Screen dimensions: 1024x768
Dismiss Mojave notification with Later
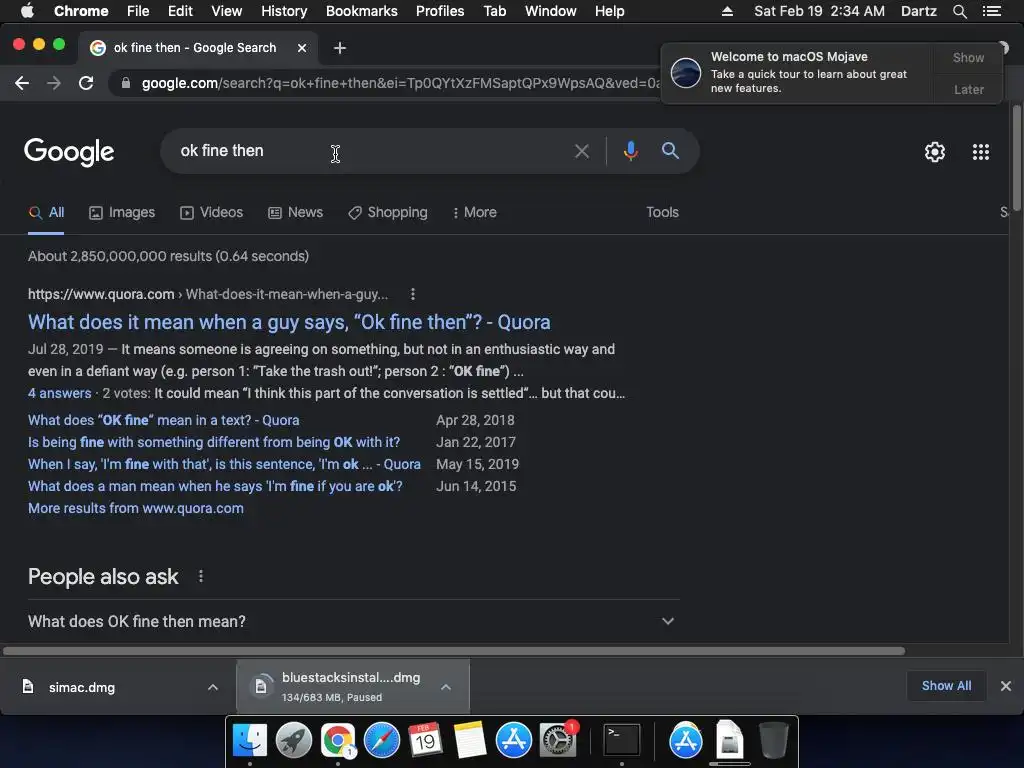[x=968, y=89]
